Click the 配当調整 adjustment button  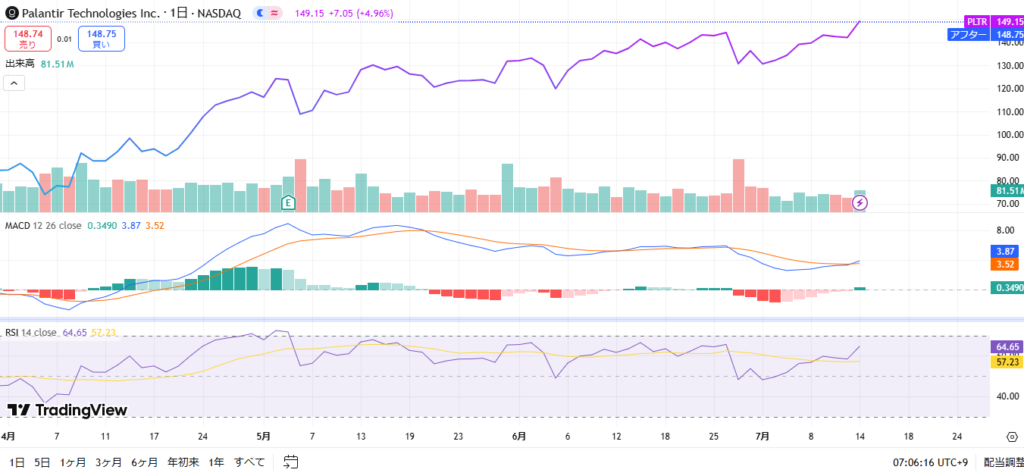[x=1004, y=462]
